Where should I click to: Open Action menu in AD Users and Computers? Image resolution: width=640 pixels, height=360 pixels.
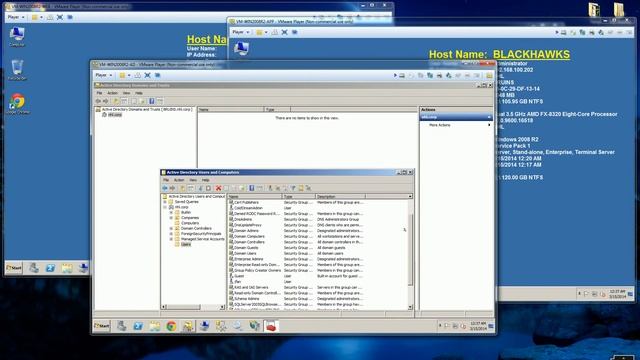point(179,180)
